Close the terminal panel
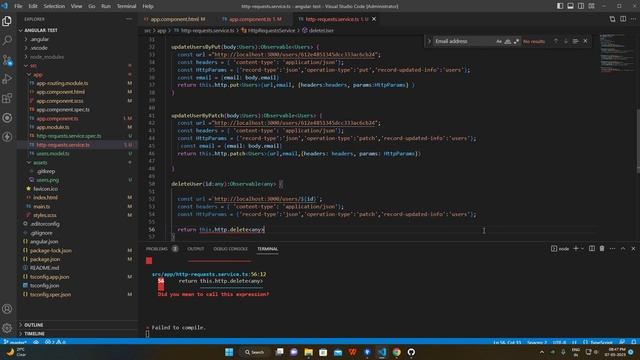This screenshot has height=360, width=640. click(x=633, y=249)
